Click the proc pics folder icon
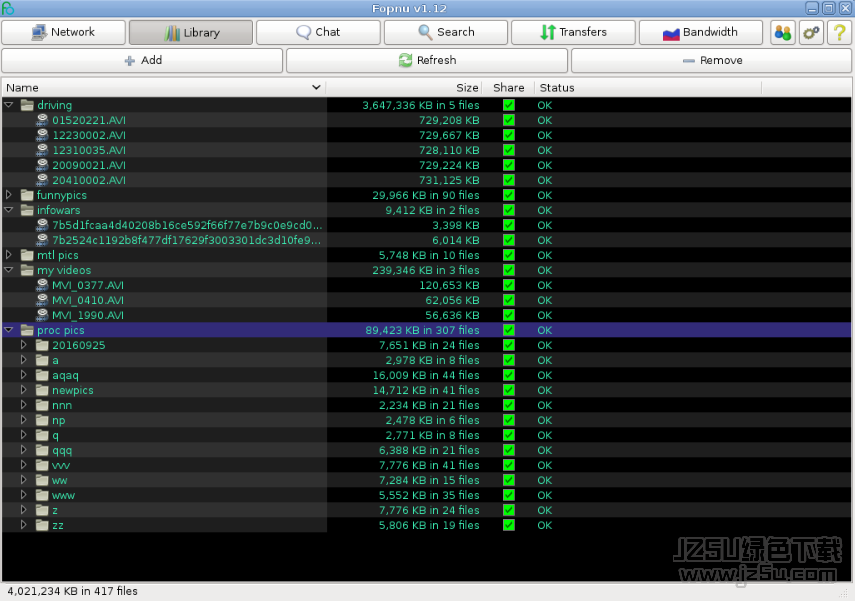Screen dimensions: 855x601 coord(27,330)
